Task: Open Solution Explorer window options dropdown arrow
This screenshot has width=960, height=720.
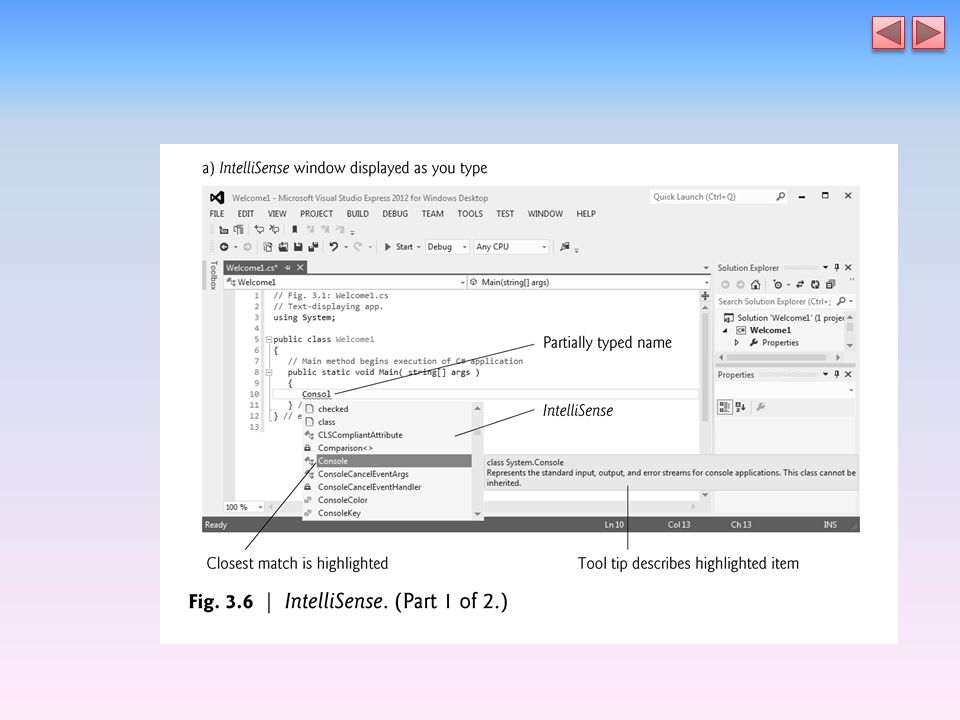Action: (825, 268)
